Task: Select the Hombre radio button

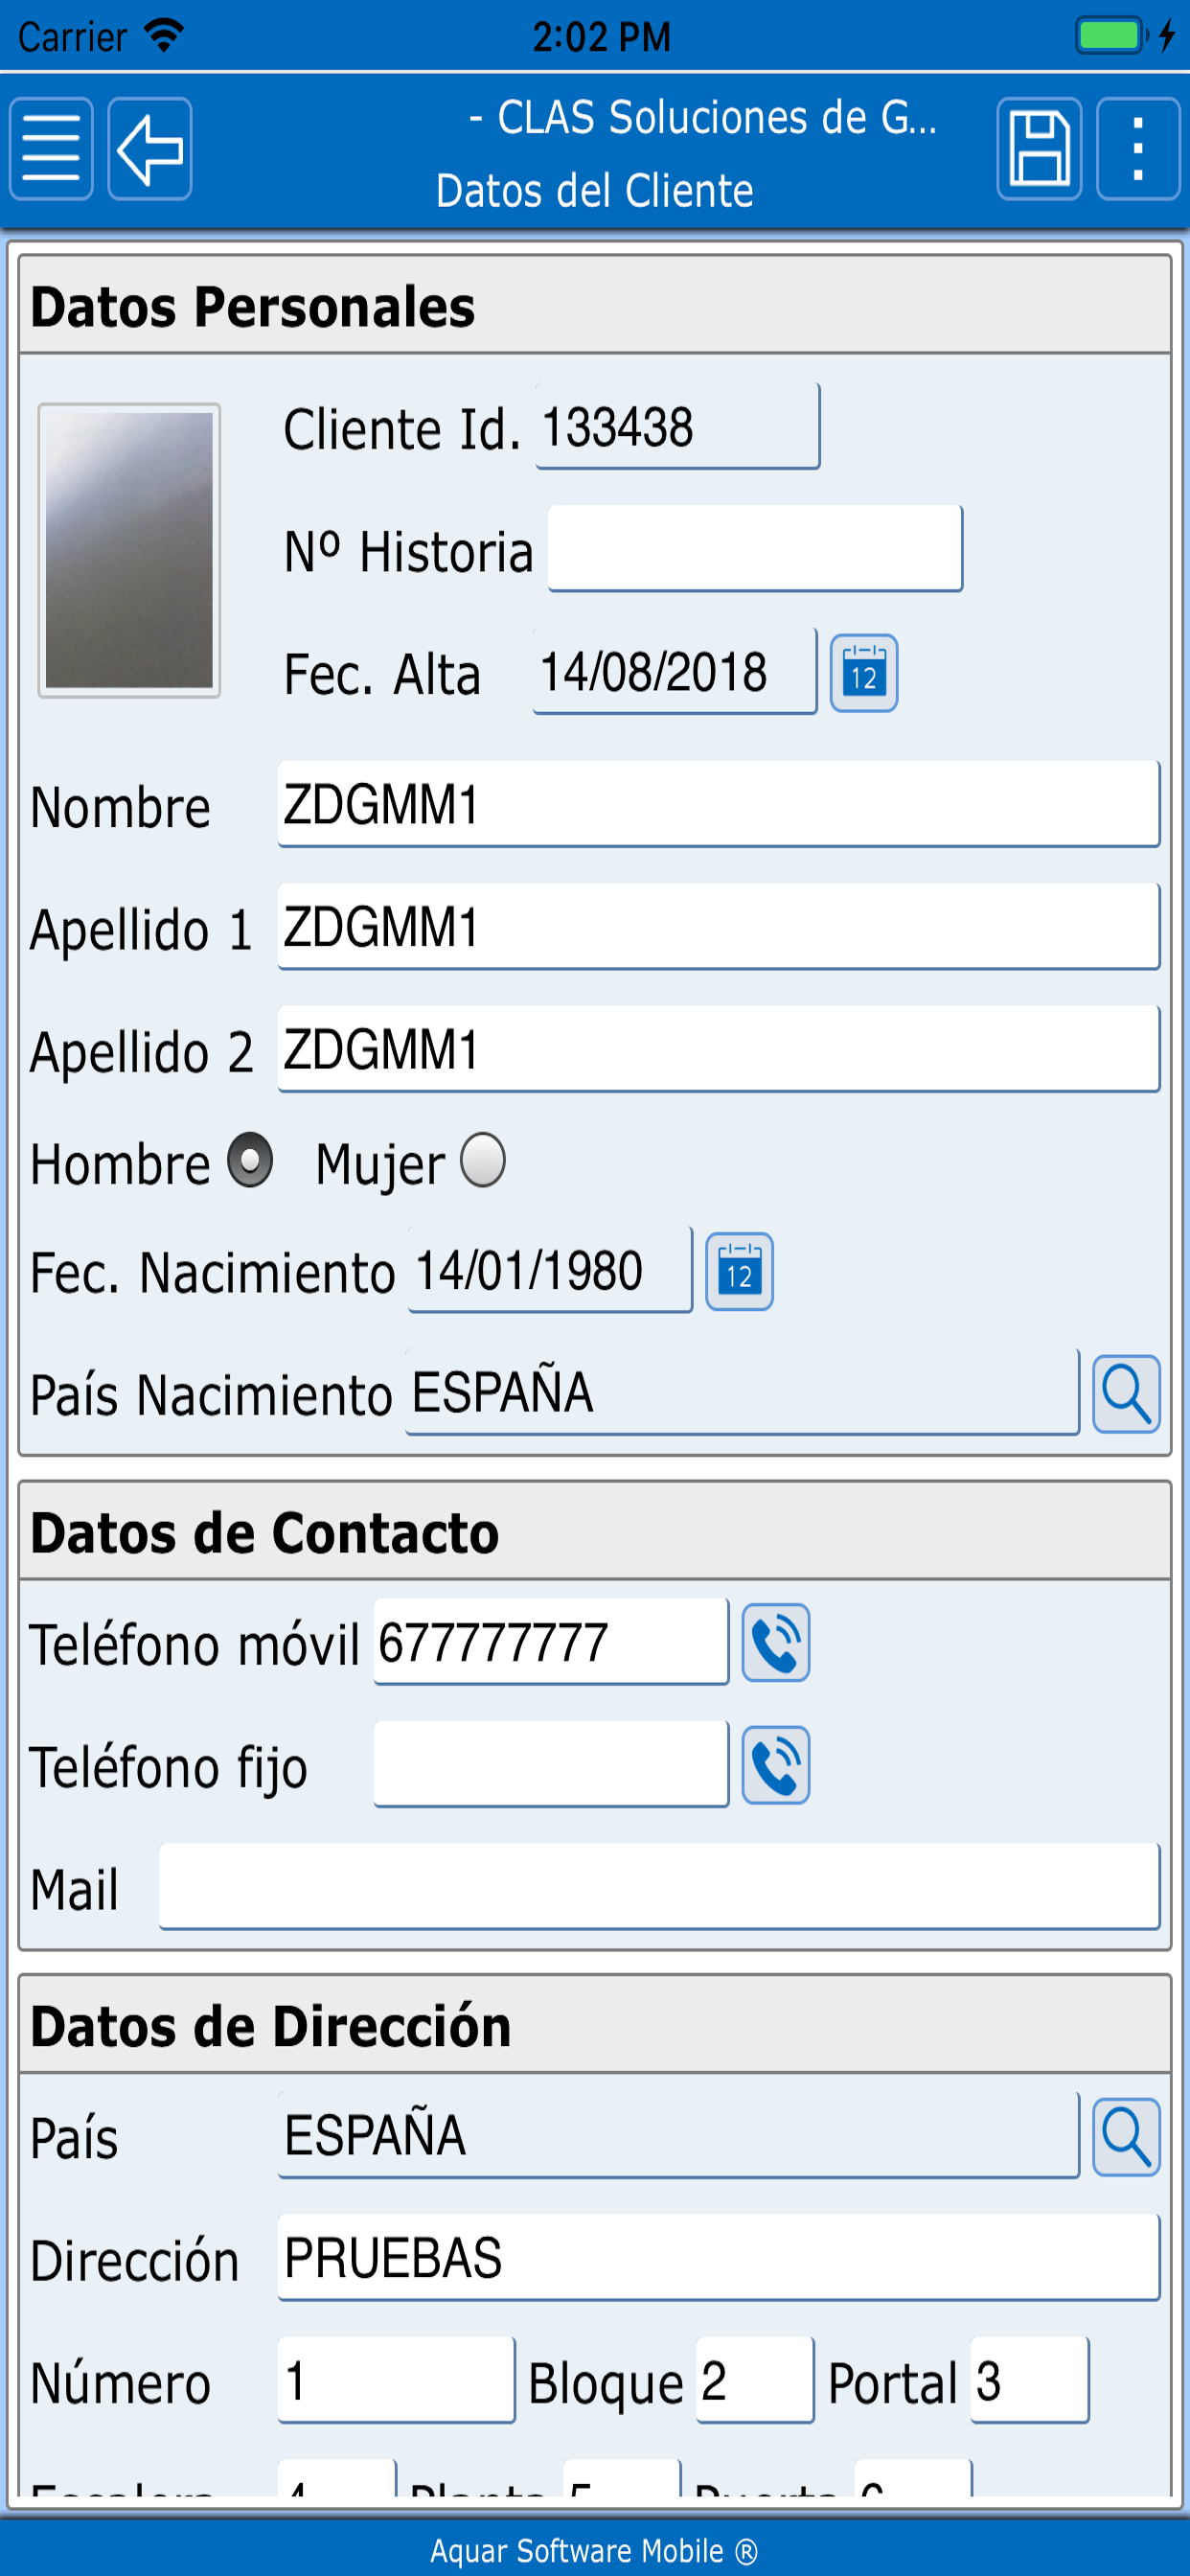Action: 251,1161
